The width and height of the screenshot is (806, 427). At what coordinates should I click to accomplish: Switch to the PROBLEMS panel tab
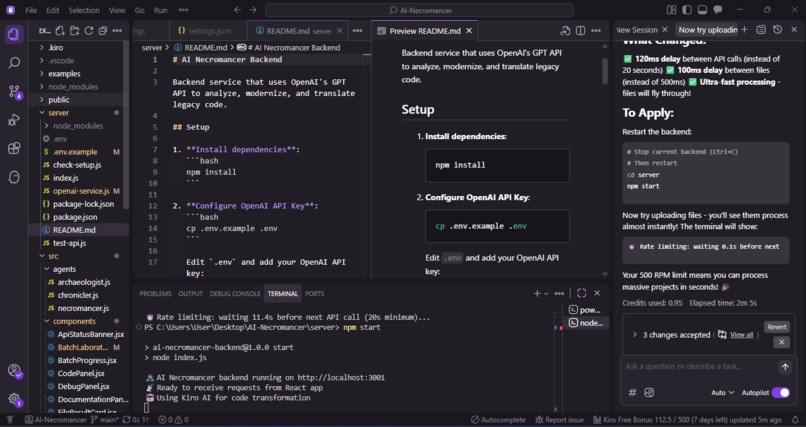point(155,293)
